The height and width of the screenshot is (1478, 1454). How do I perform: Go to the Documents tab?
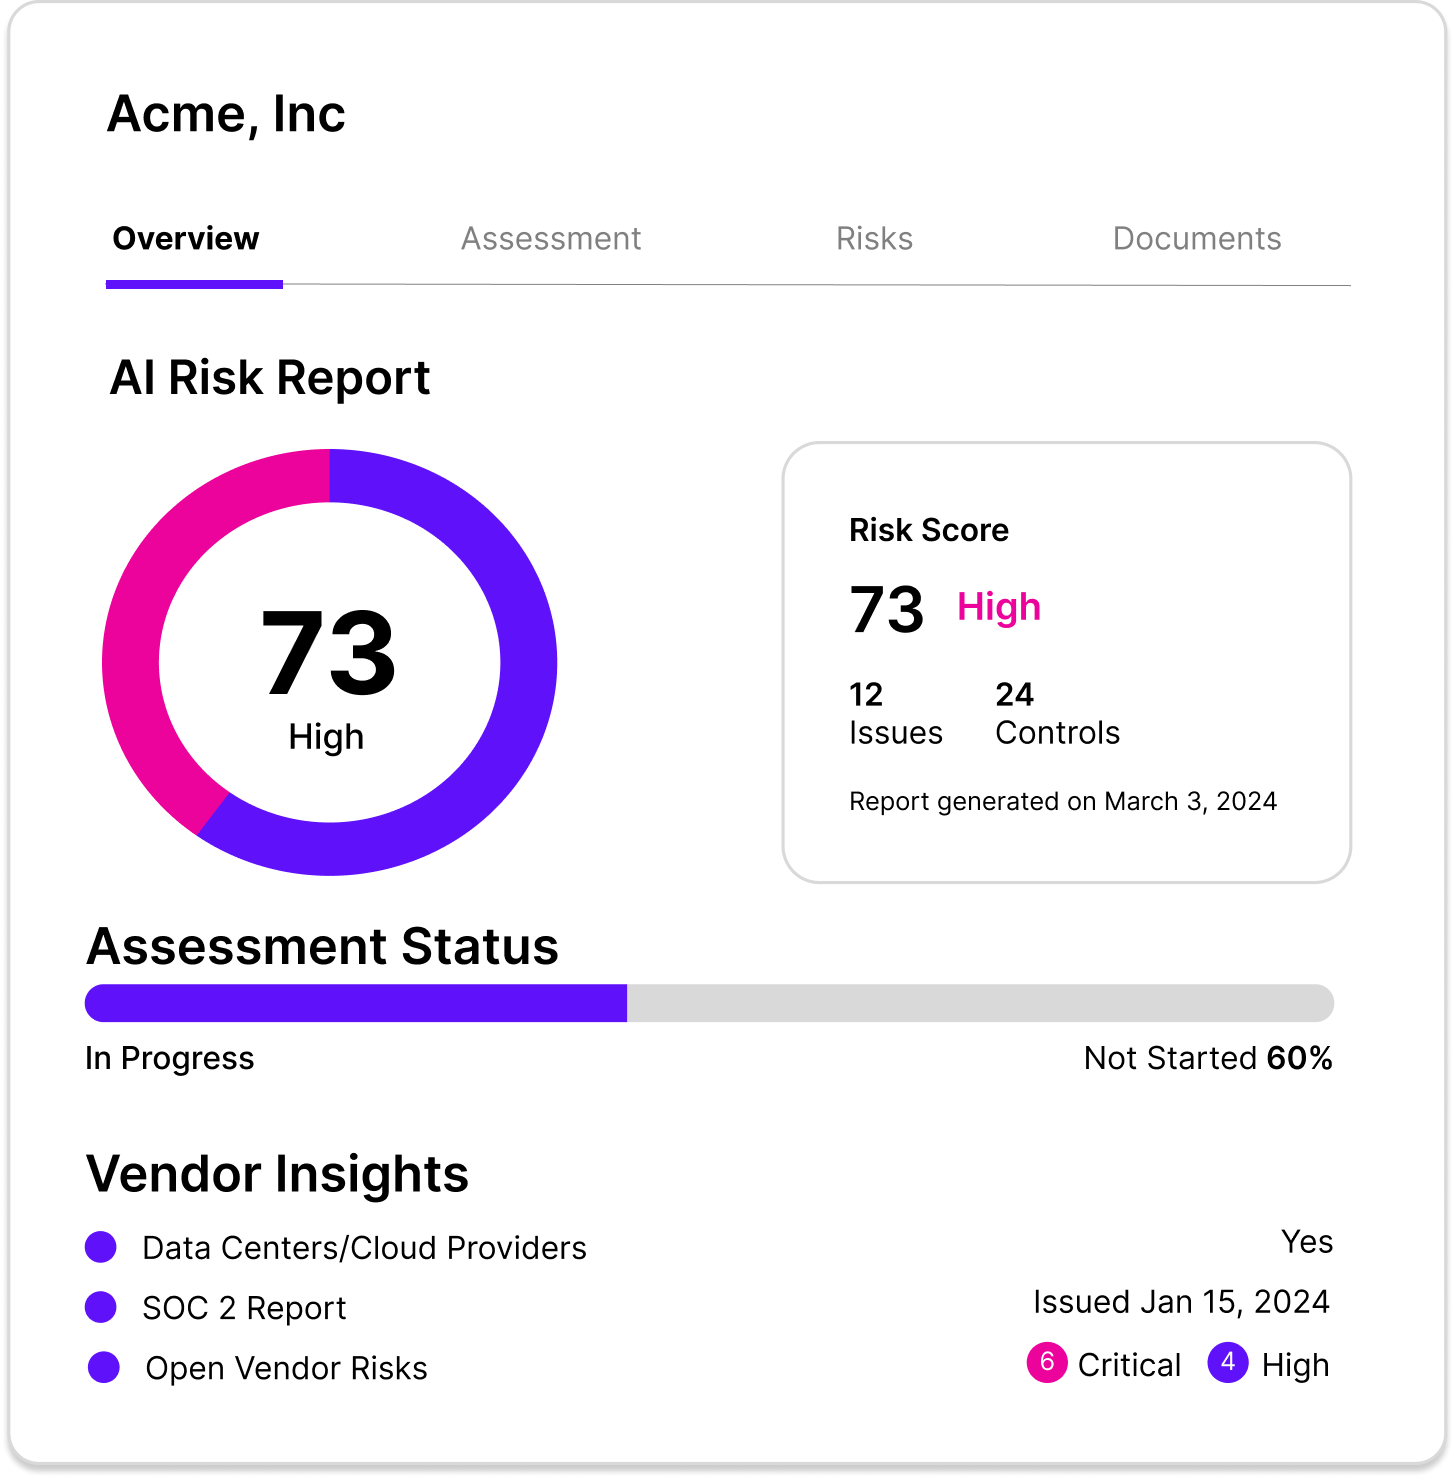pyautogui.click(x=1196, y=239)
